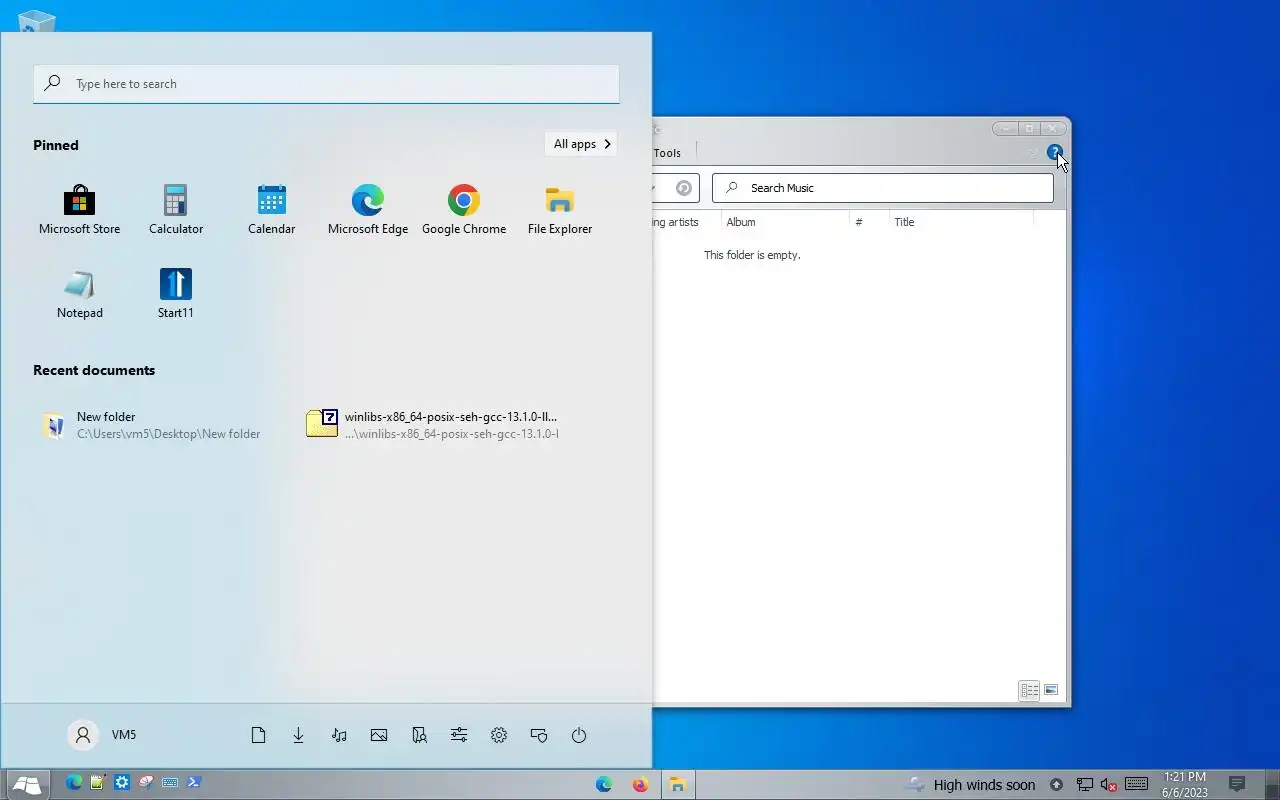Open Microsoft Store from pinned apps
The image size is (1280, 800).
tap(79, 210)
